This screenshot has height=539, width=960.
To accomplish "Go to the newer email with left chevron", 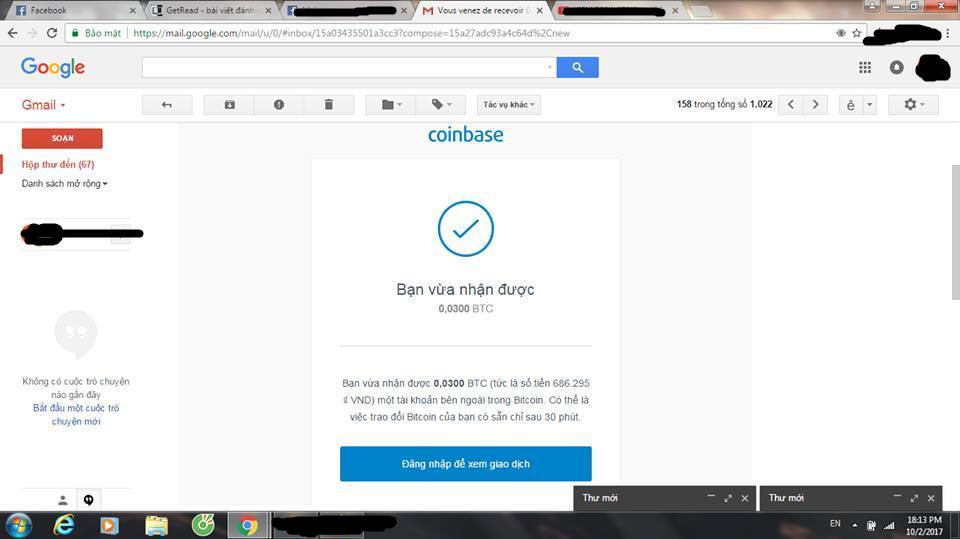I will [x=790, y=105].
